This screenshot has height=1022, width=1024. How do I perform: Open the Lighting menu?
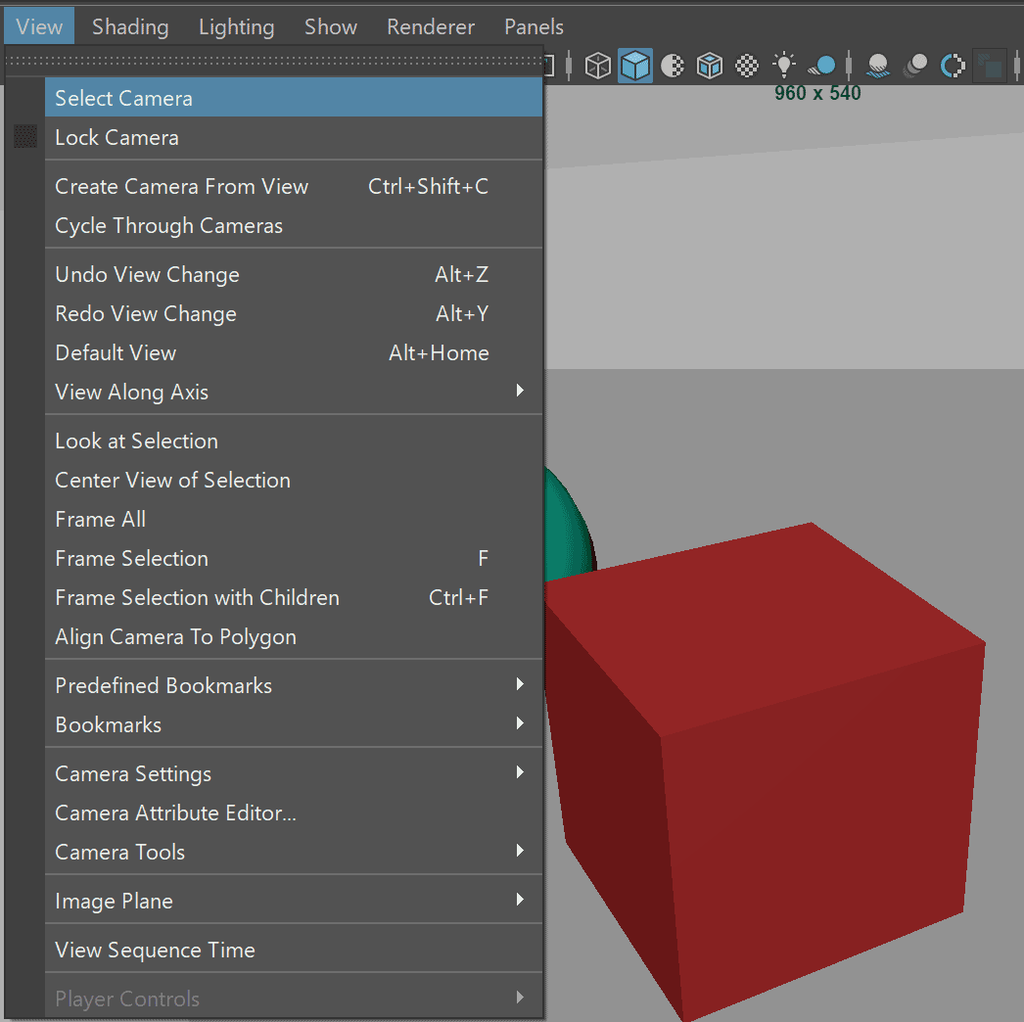click(x=236, y=27)
